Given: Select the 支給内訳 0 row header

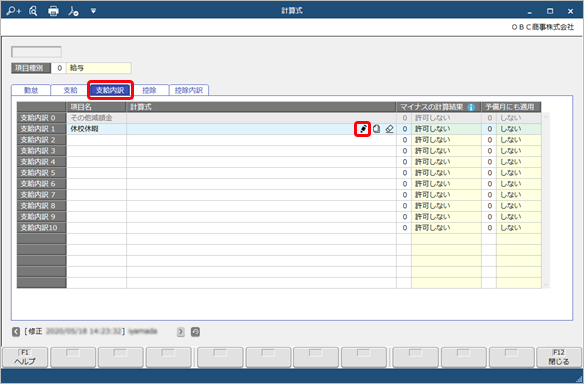Looking at the screenshot, I should click(41, 118).
